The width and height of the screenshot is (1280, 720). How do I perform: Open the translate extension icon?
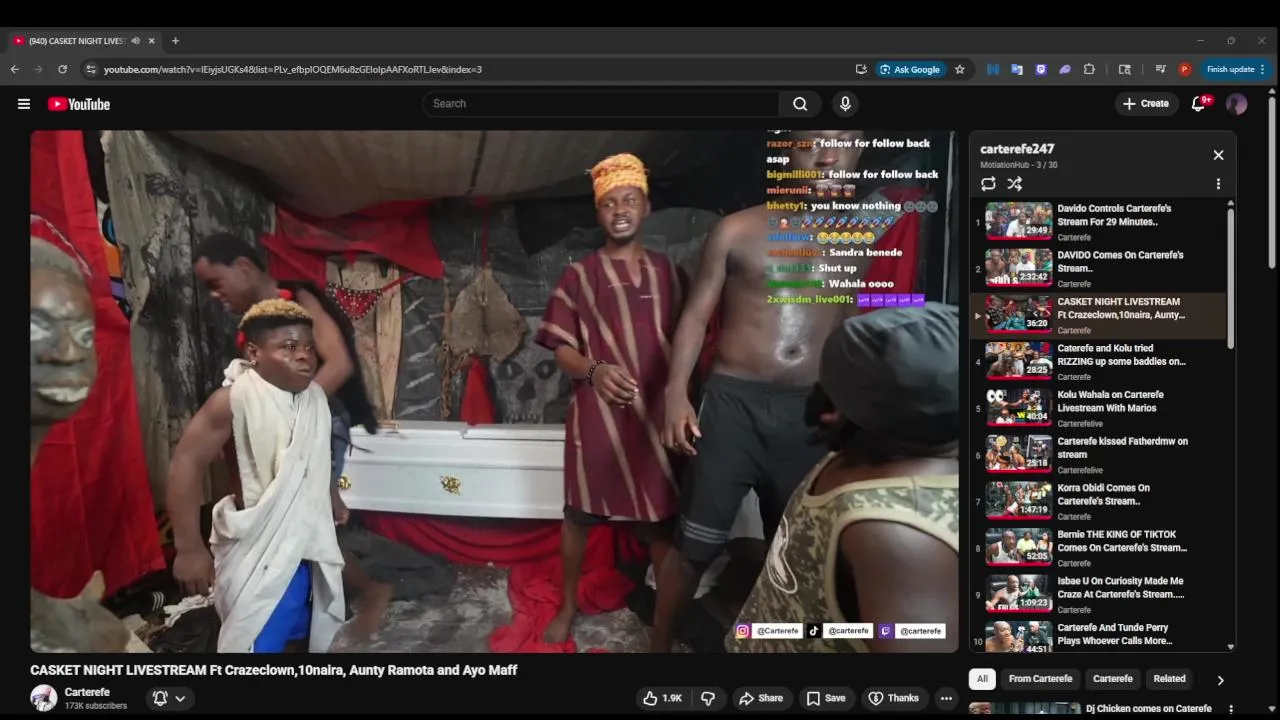[x=1017, y=70]
